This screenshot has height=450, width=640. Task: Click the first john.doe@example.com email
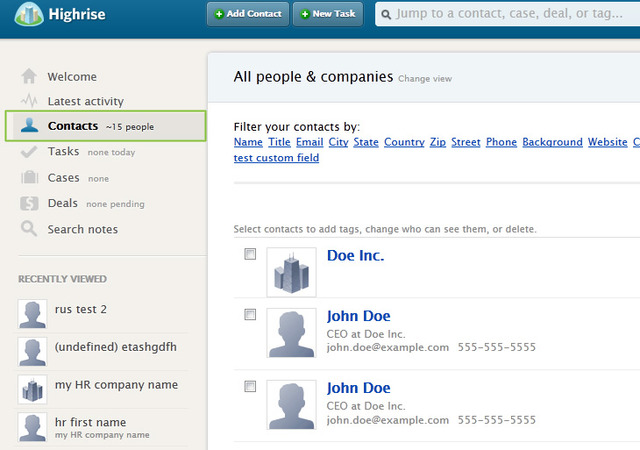coord(387,348)
